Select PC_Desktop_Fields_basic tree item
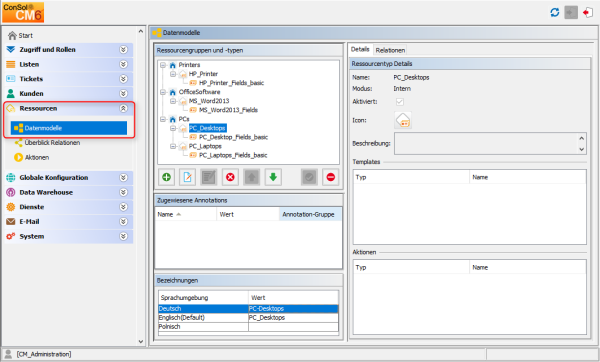This screenshot has height=362, width=600. pos(233,137)
